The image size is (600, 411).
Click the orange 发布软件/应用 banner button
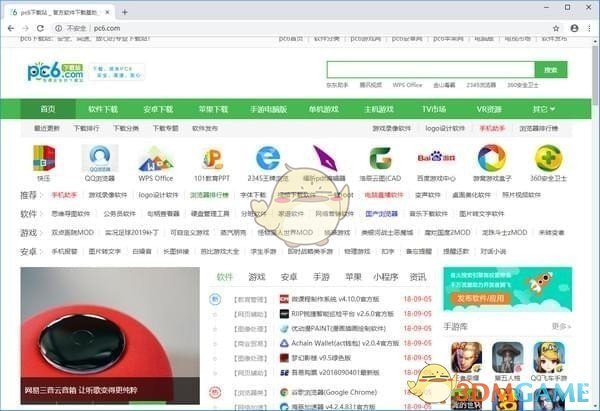[479, 298]
